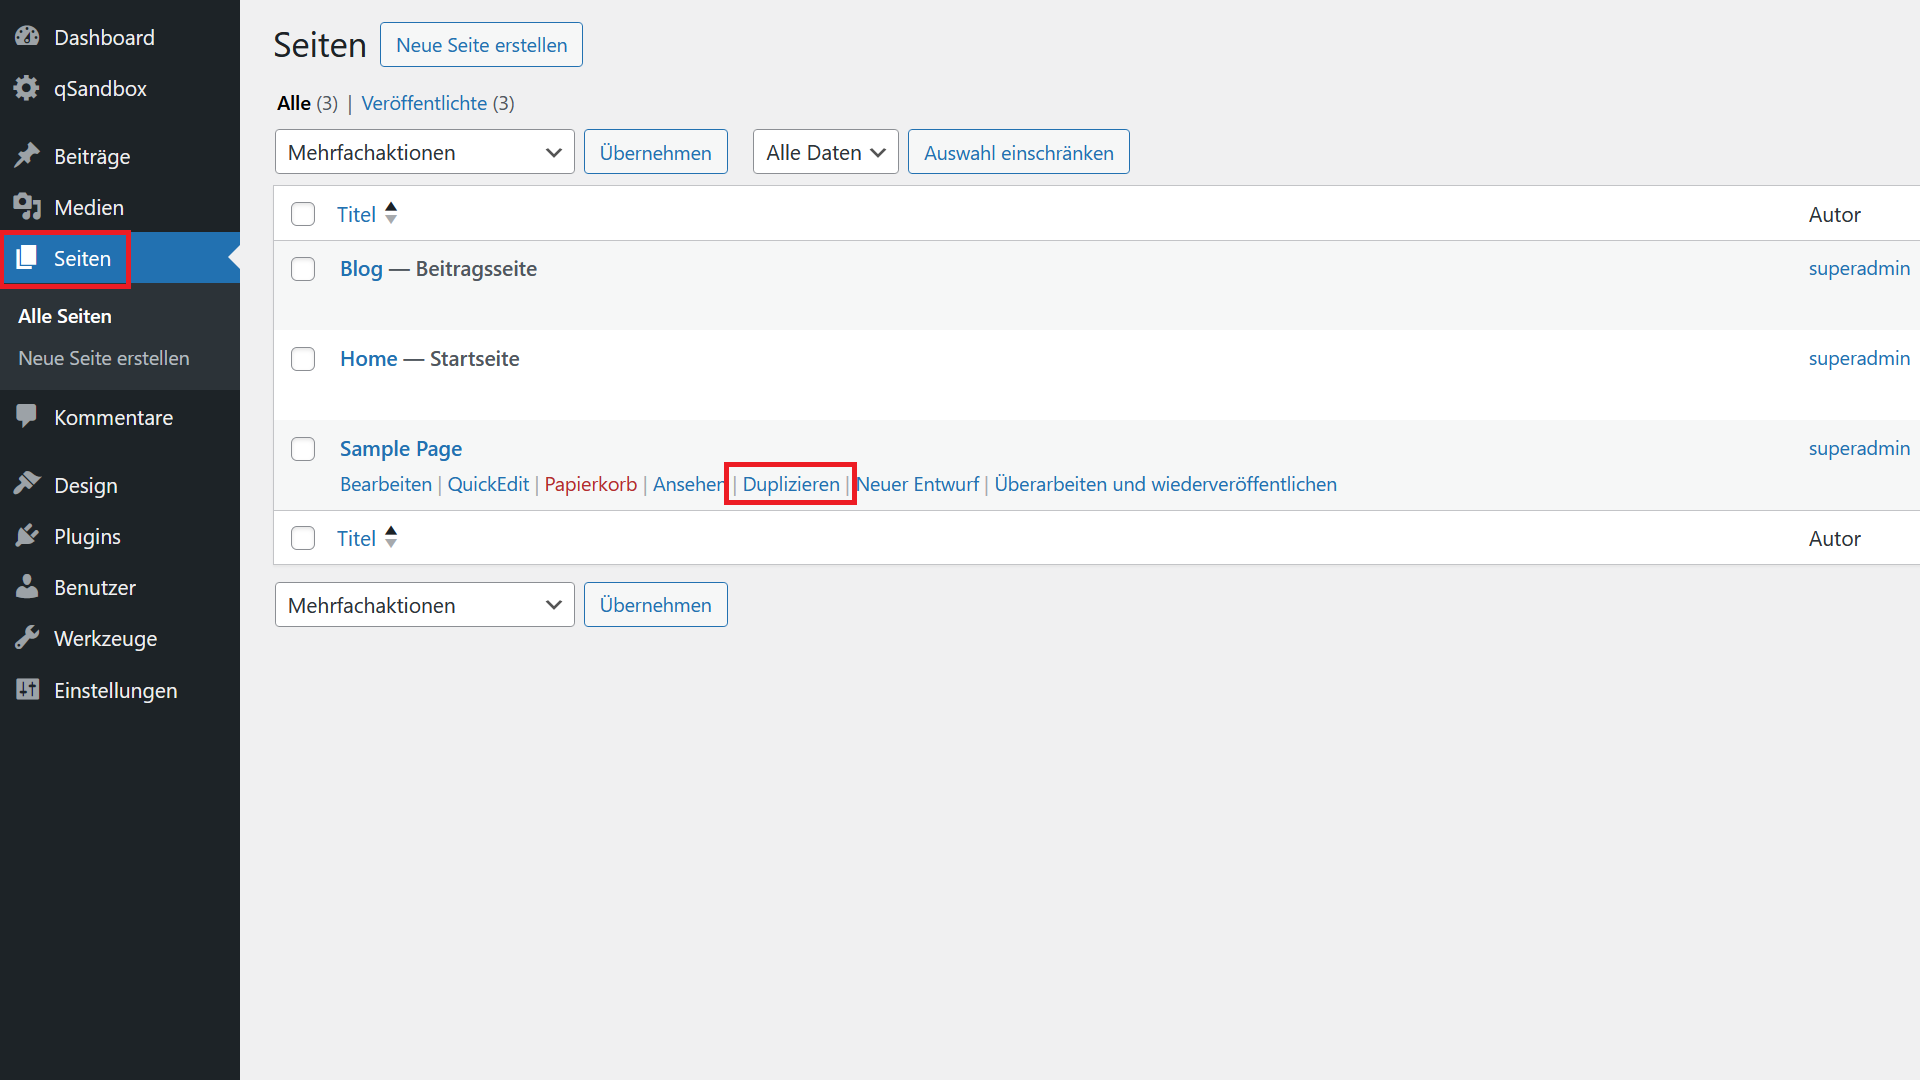
Task: Open Kommentare in sidebar
Action: point(113,417)
